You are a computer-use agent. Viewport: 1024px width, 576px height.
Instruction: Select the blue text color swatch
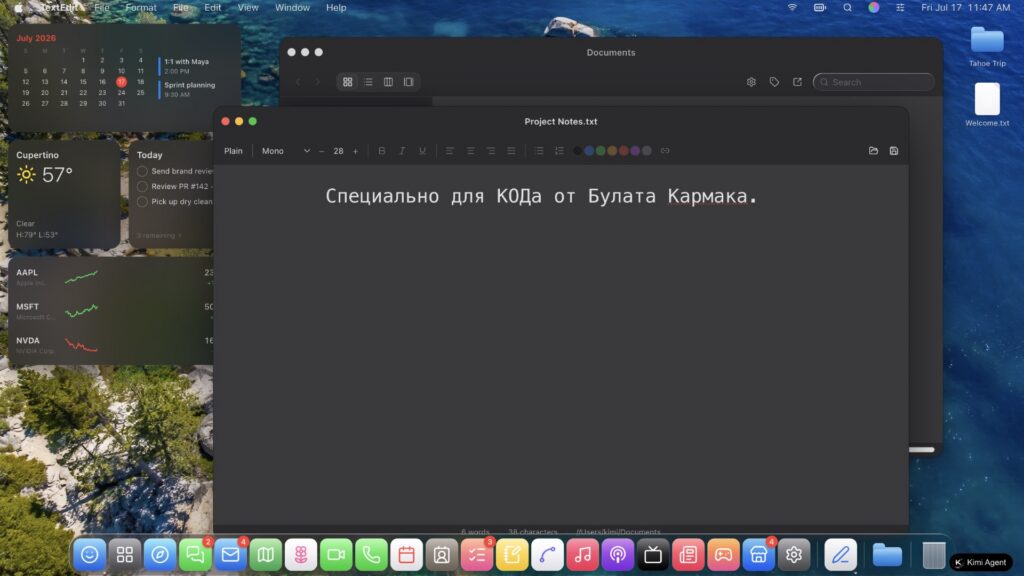tap(589, 151)
